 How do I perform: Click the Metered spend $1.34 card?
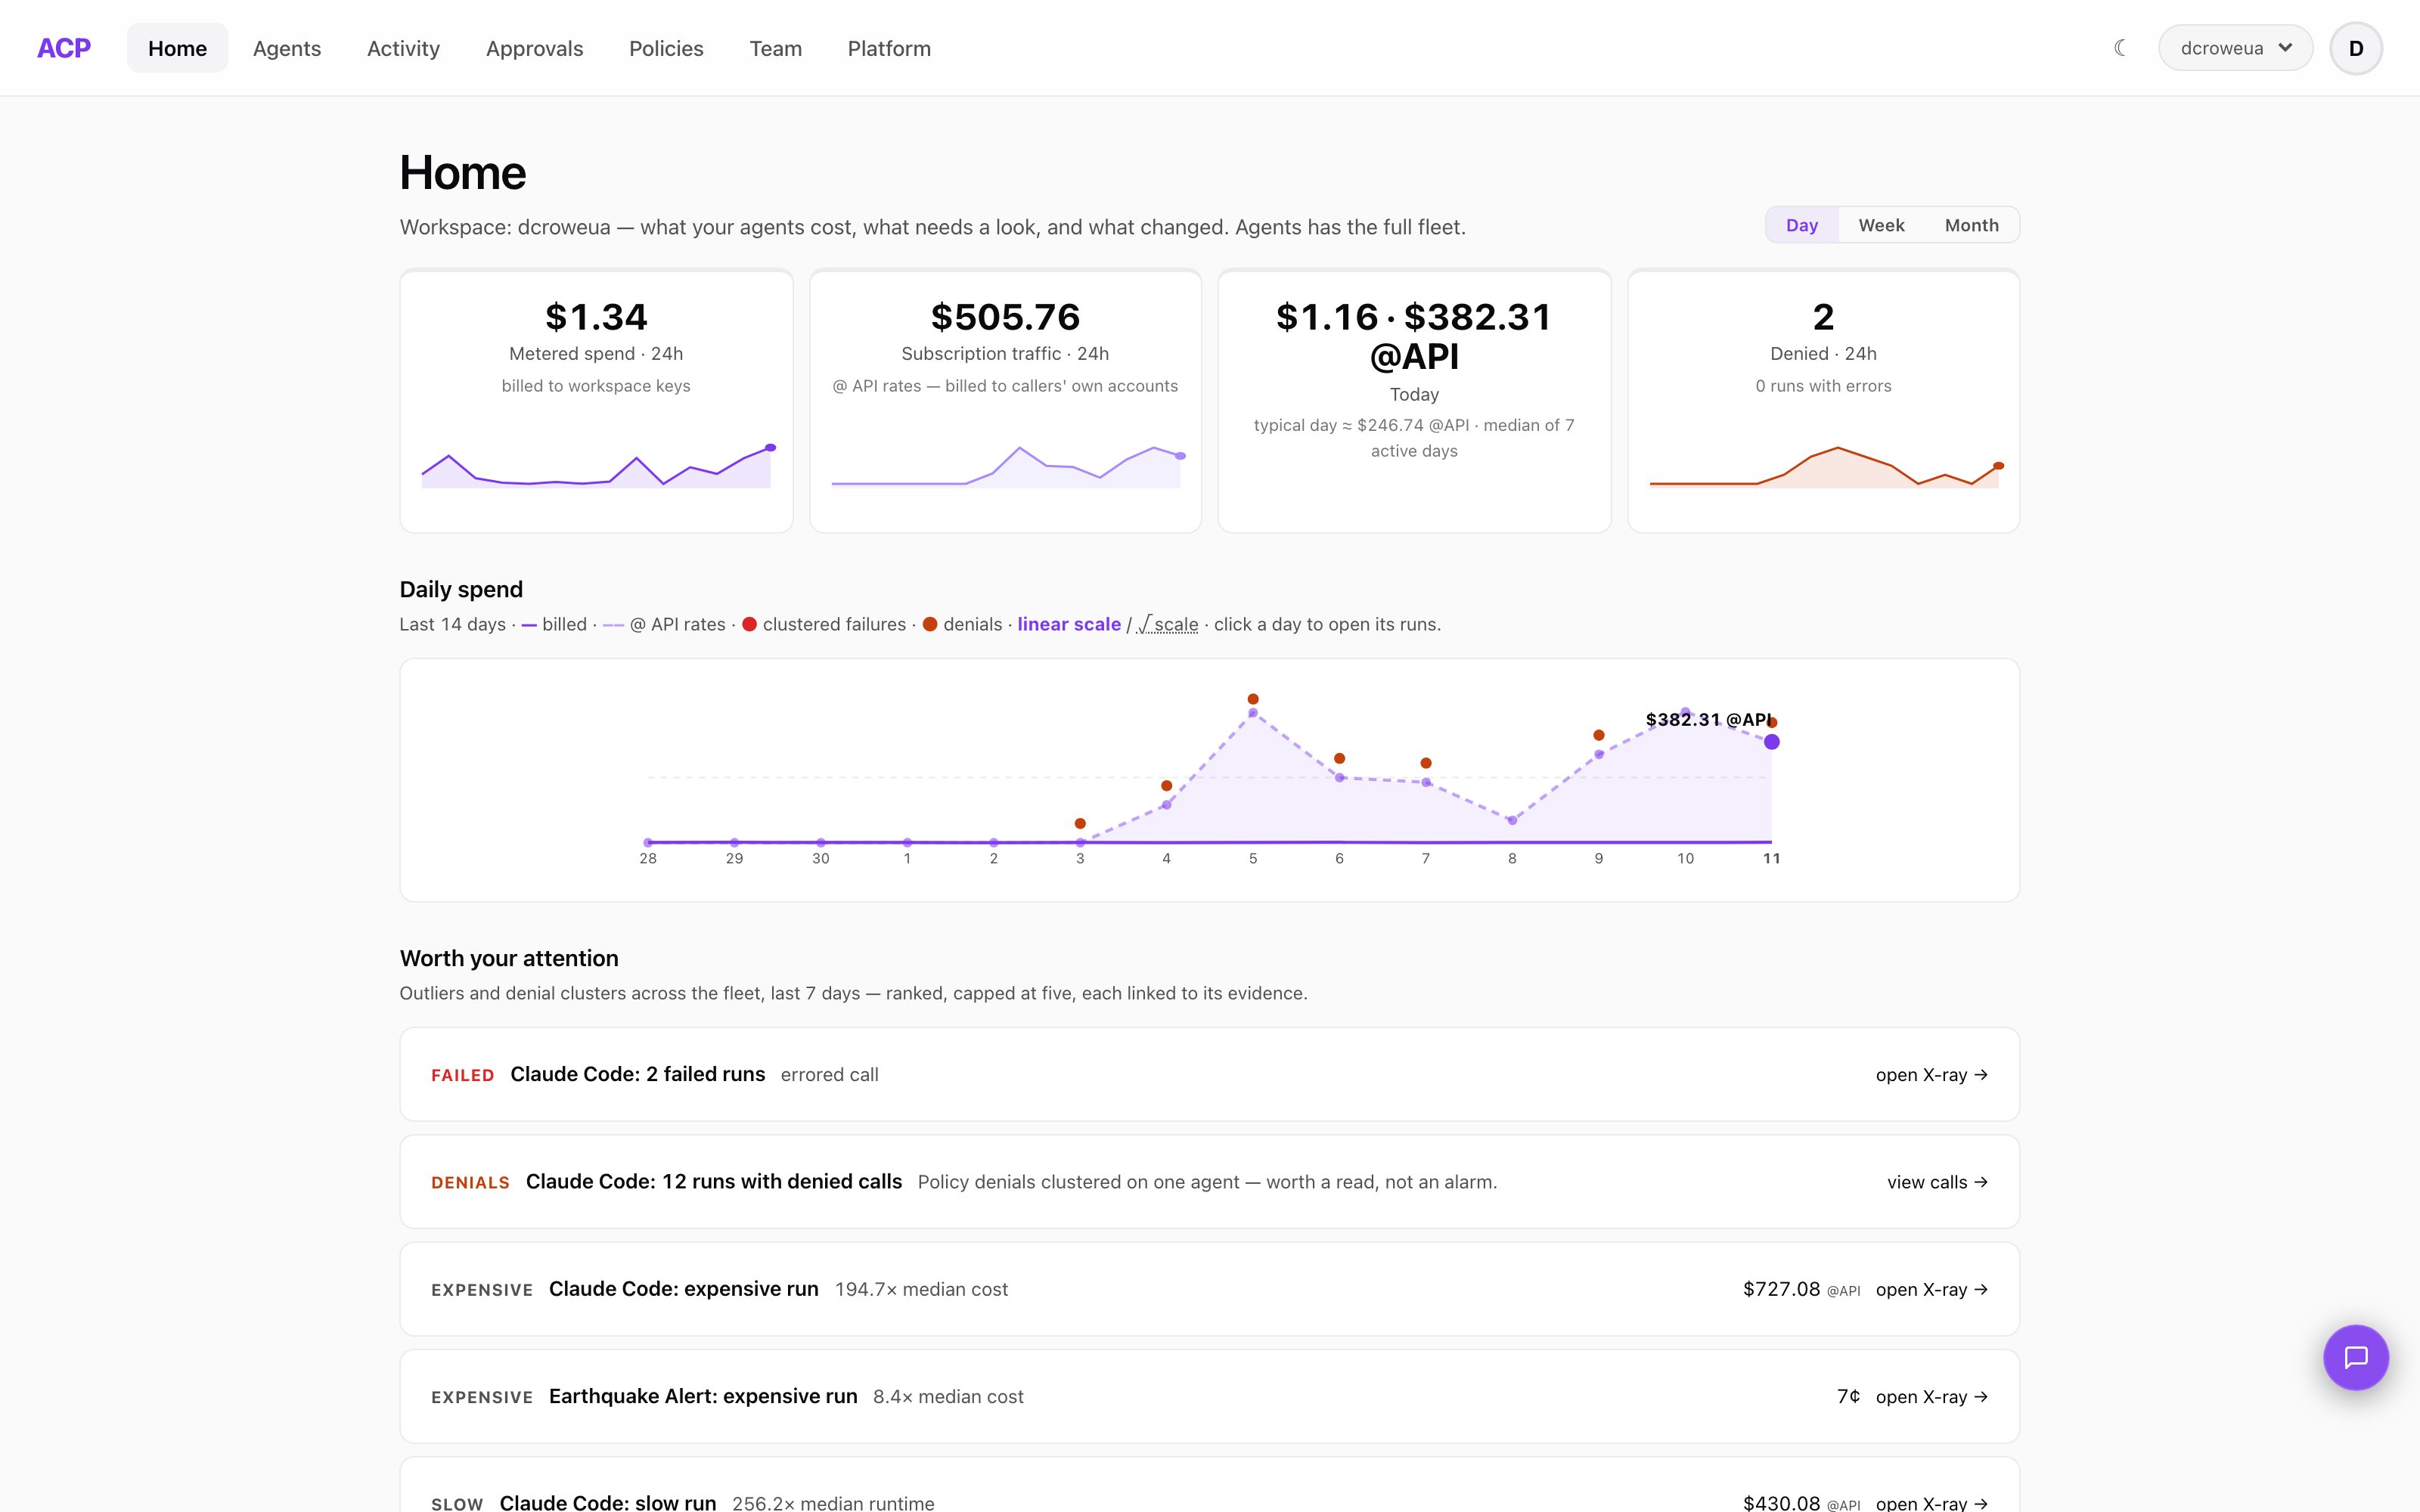tap(596, 401)
